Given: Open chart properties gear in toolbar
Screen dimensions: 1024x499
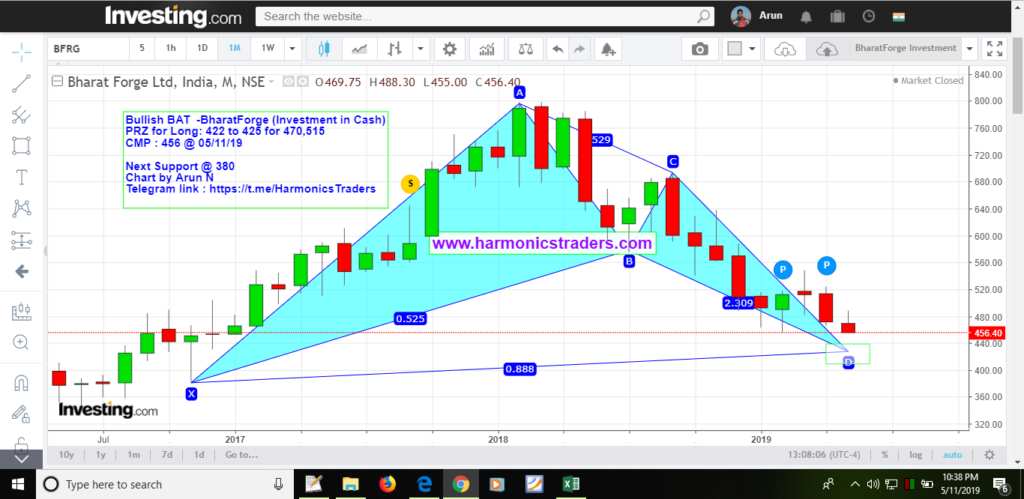Looking at the screenshot, I should [x=449, y=49].
